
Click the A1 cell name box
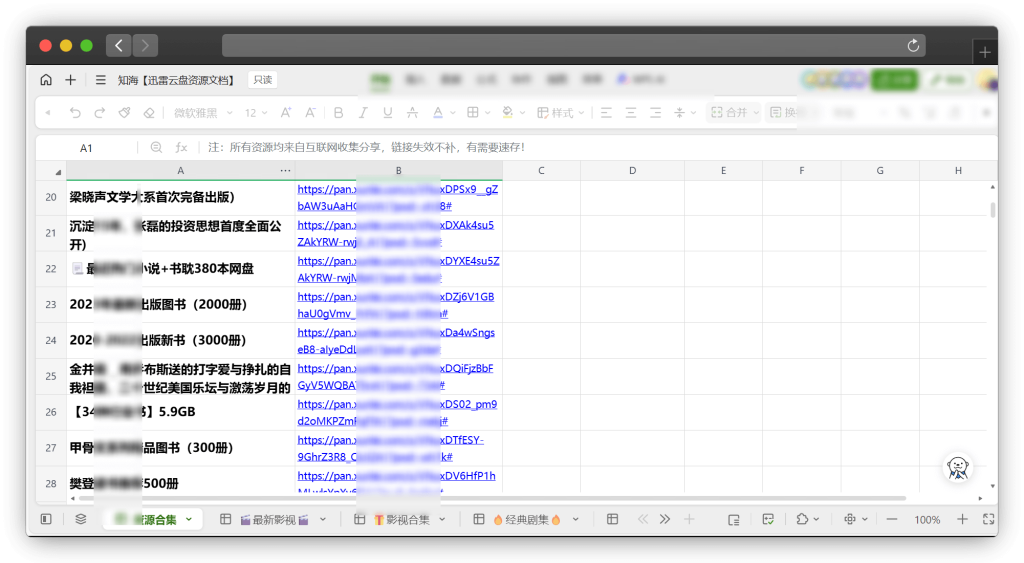87,147
